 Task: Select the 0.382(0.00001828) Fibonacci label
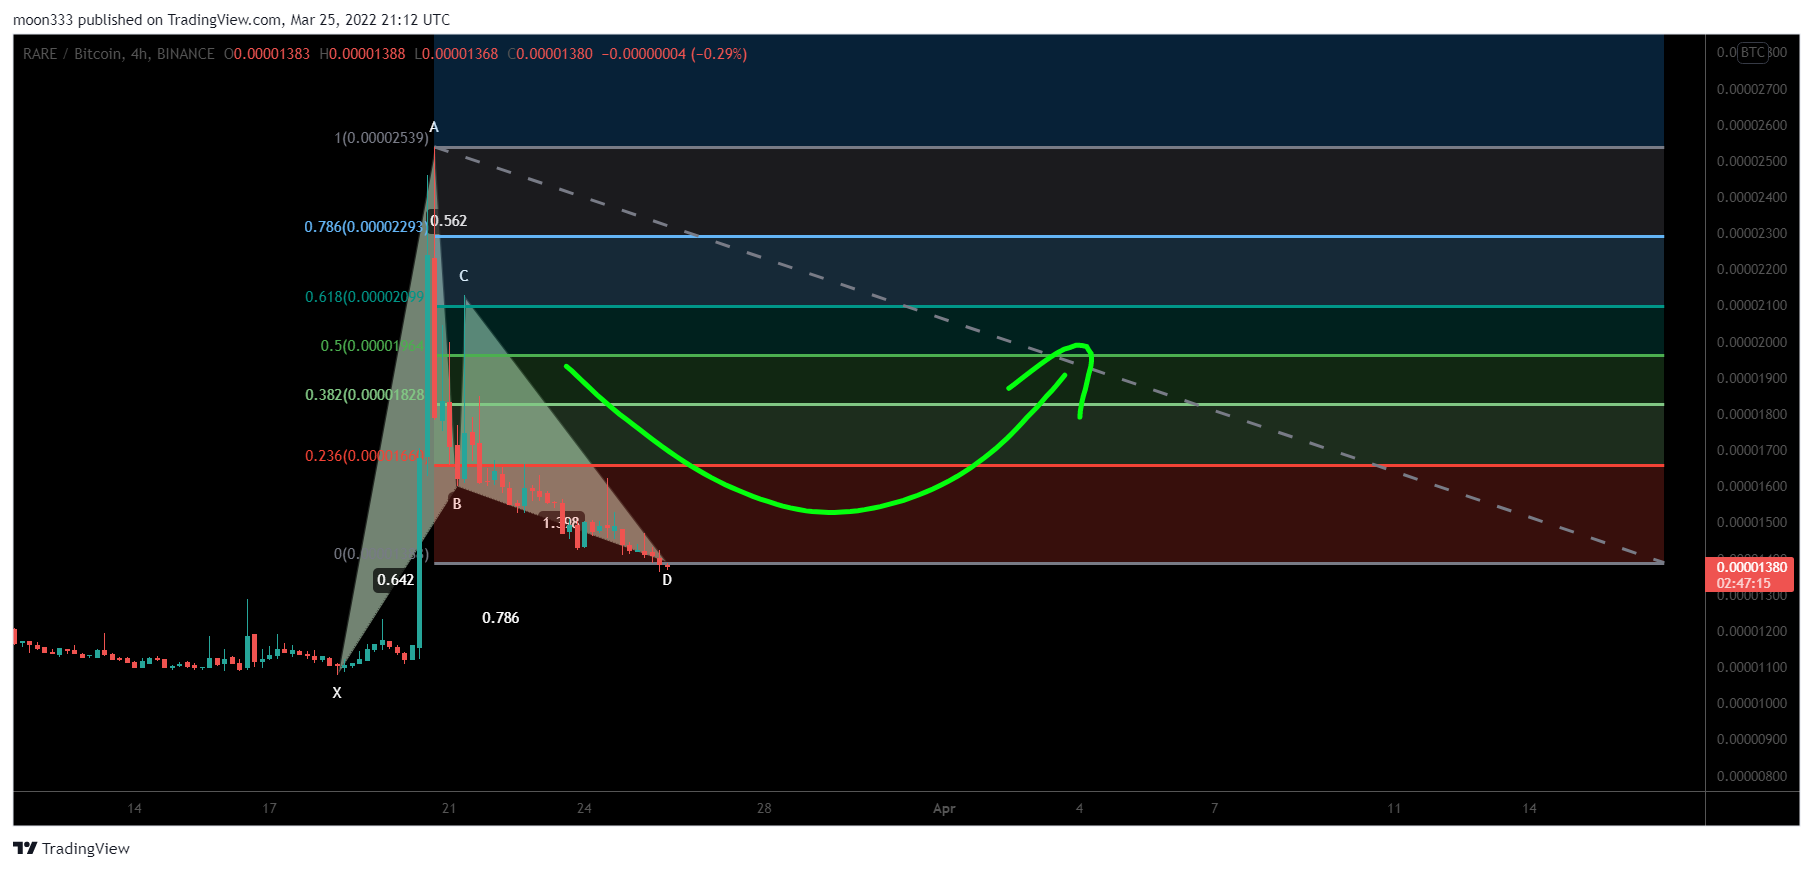pyautogui.click(x=365, y=395)
